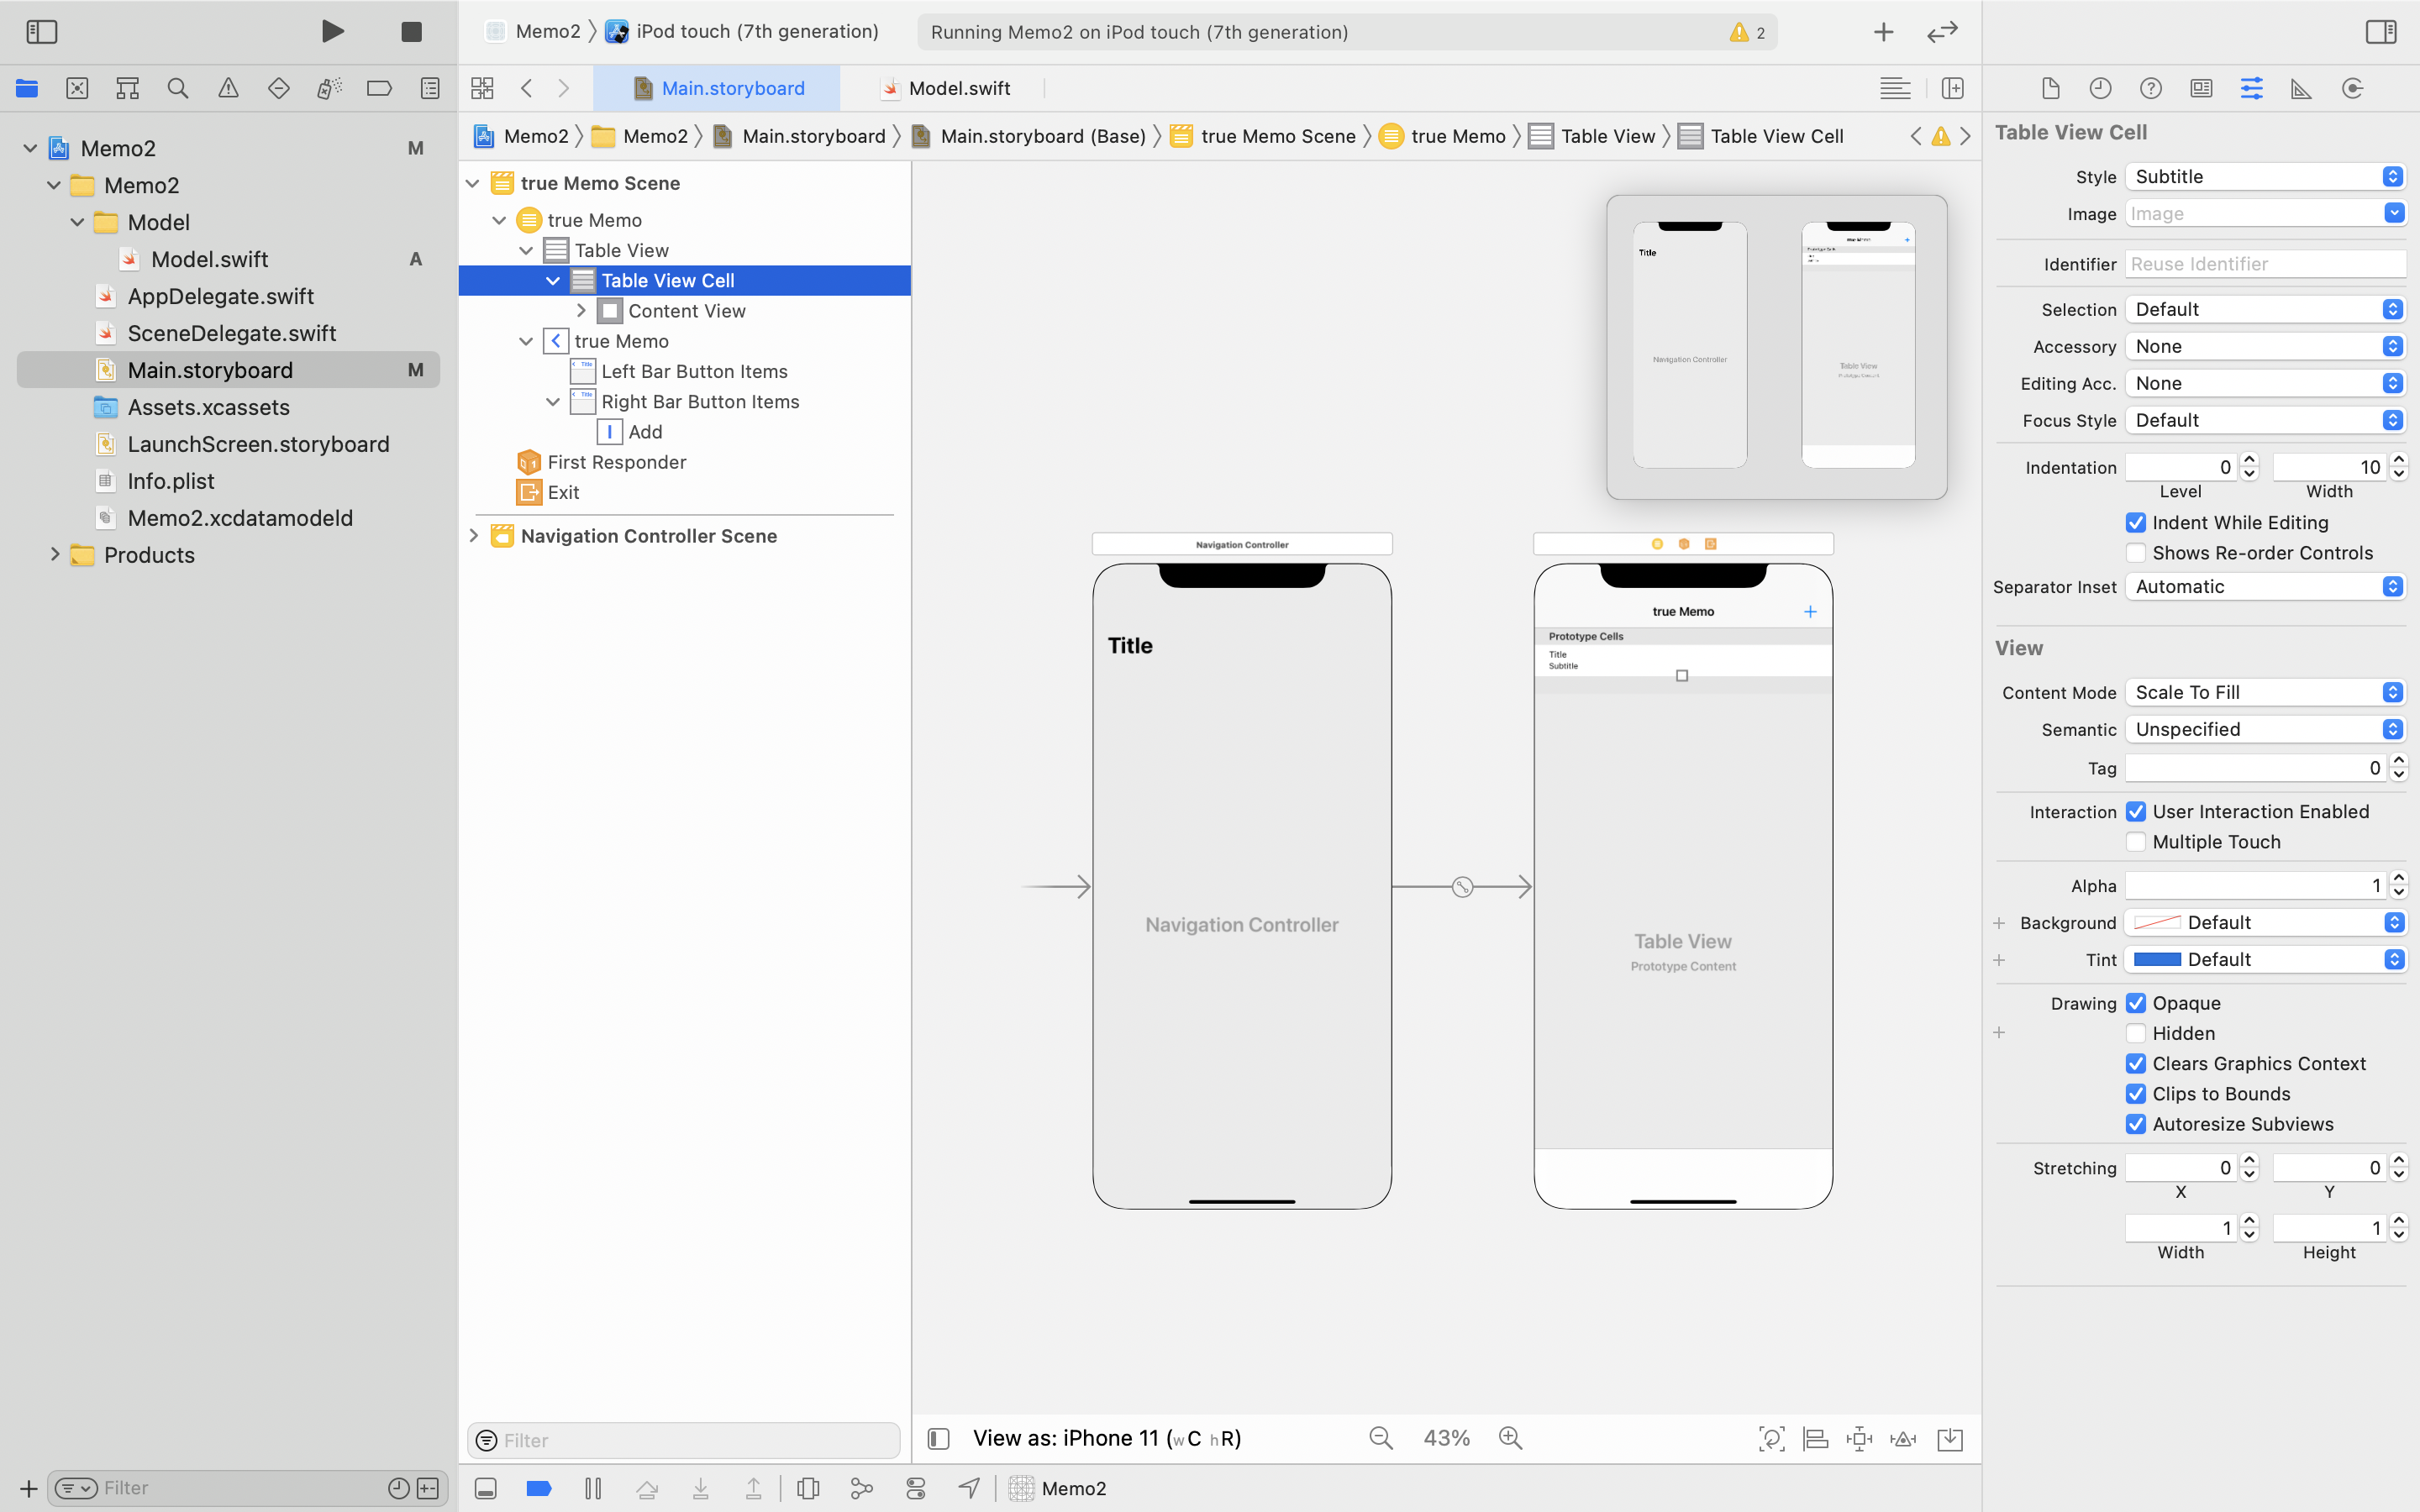
Task: Open the Accessory dropdown
Action: click(2264, 347)
